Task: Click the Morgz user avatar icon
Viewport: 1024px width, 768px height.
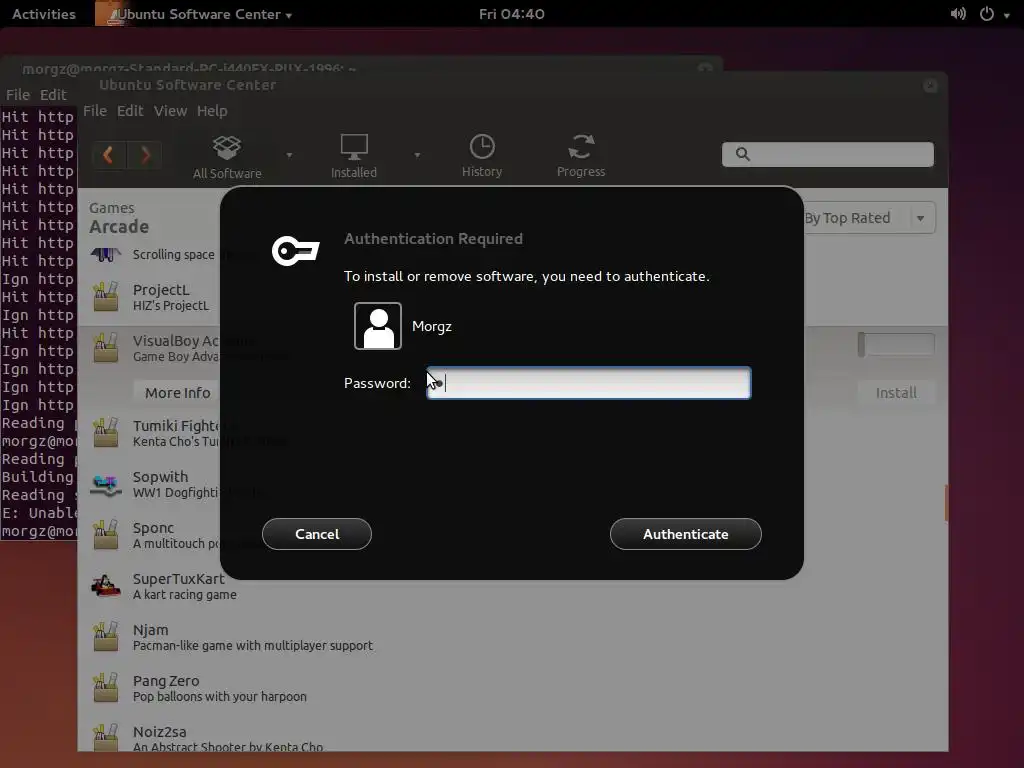Action: (x=377, y=326)
